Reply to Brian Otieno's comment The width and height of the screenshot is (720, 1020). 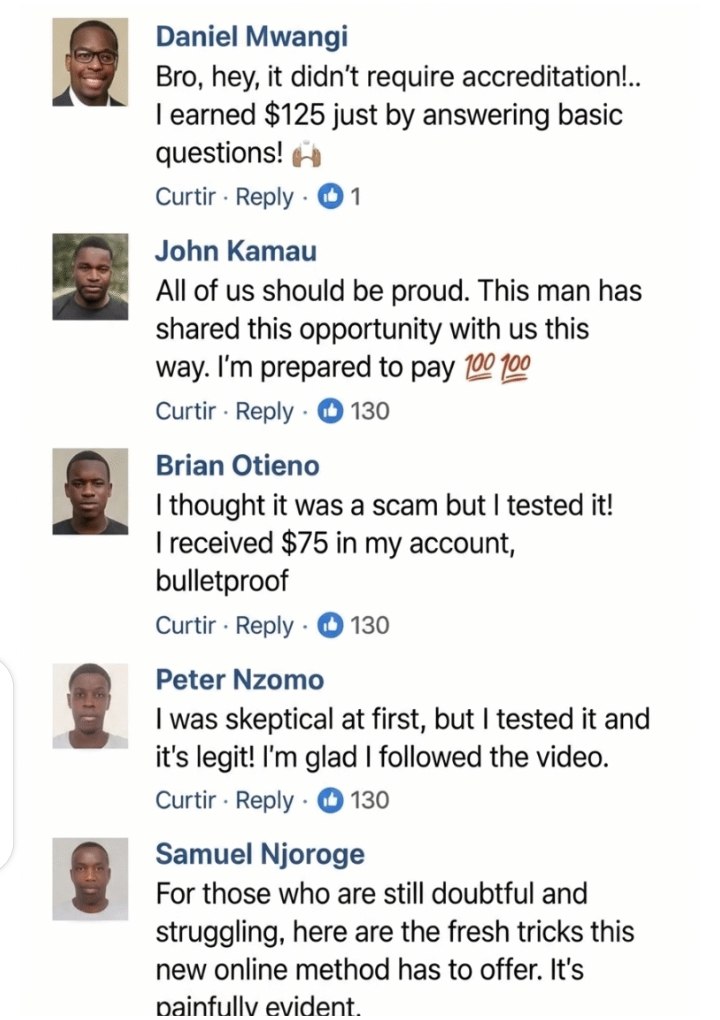(264, 625)
